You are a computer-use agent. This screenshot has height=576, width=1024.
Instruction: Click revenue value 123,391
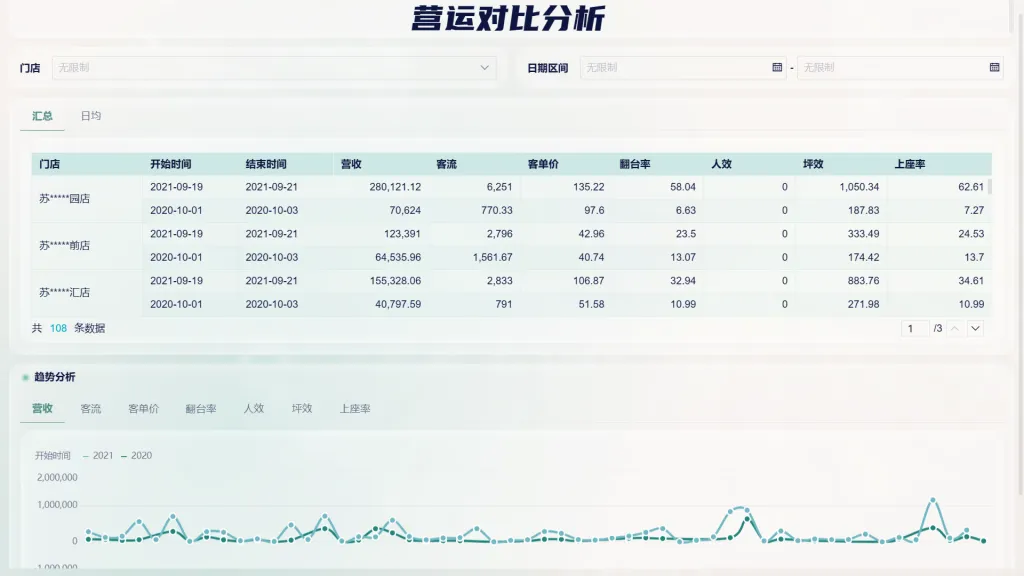coord(402,234)
